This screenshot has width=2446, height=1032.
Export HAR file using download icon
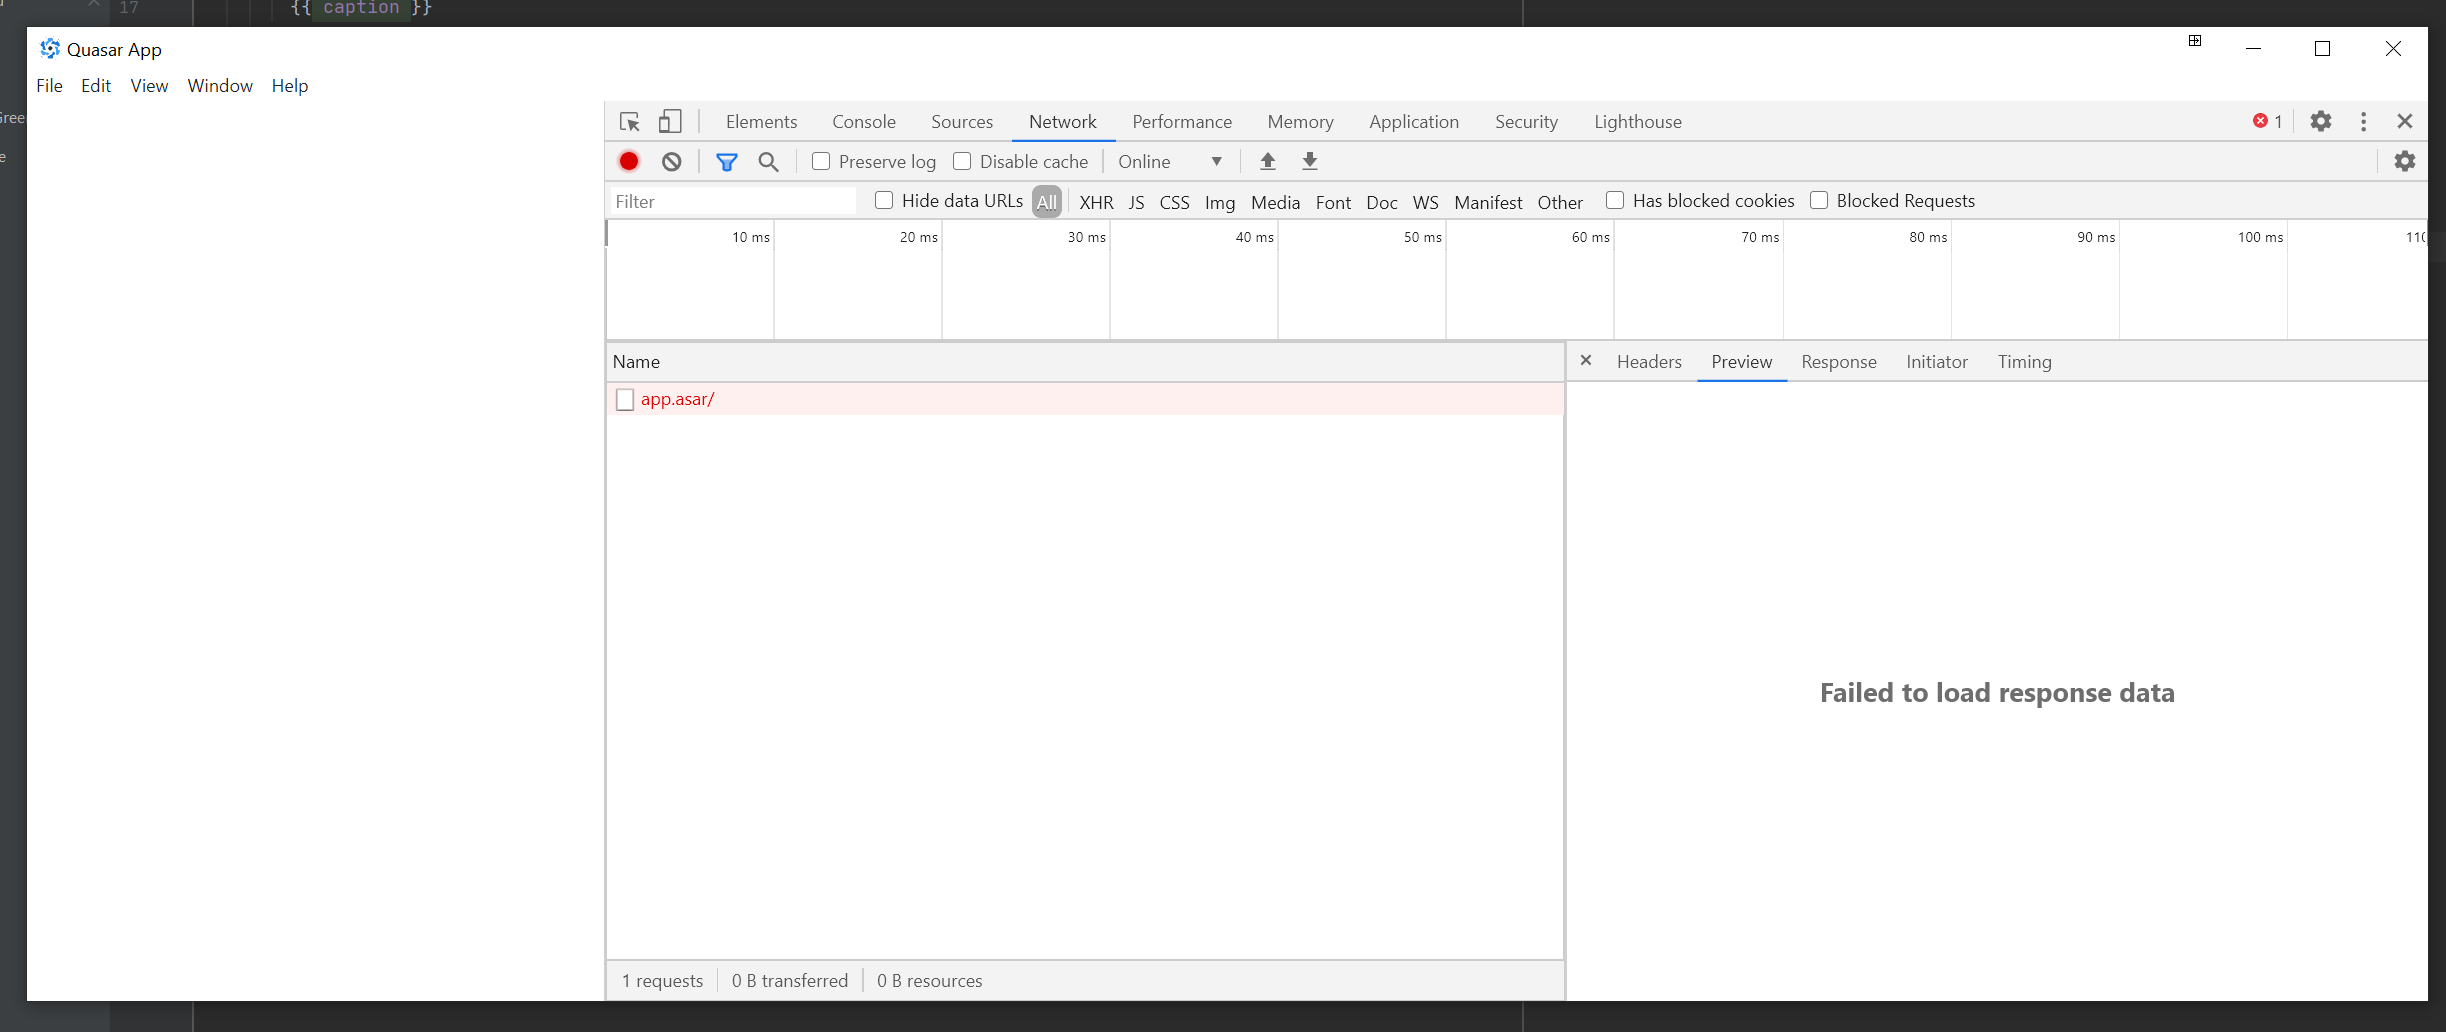[x=1308, y=161]
